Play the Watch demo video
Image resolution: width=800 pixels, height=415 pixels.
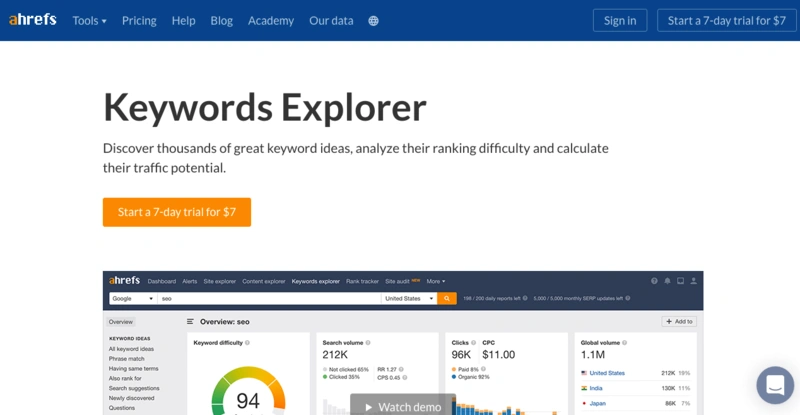click(403, 406)
